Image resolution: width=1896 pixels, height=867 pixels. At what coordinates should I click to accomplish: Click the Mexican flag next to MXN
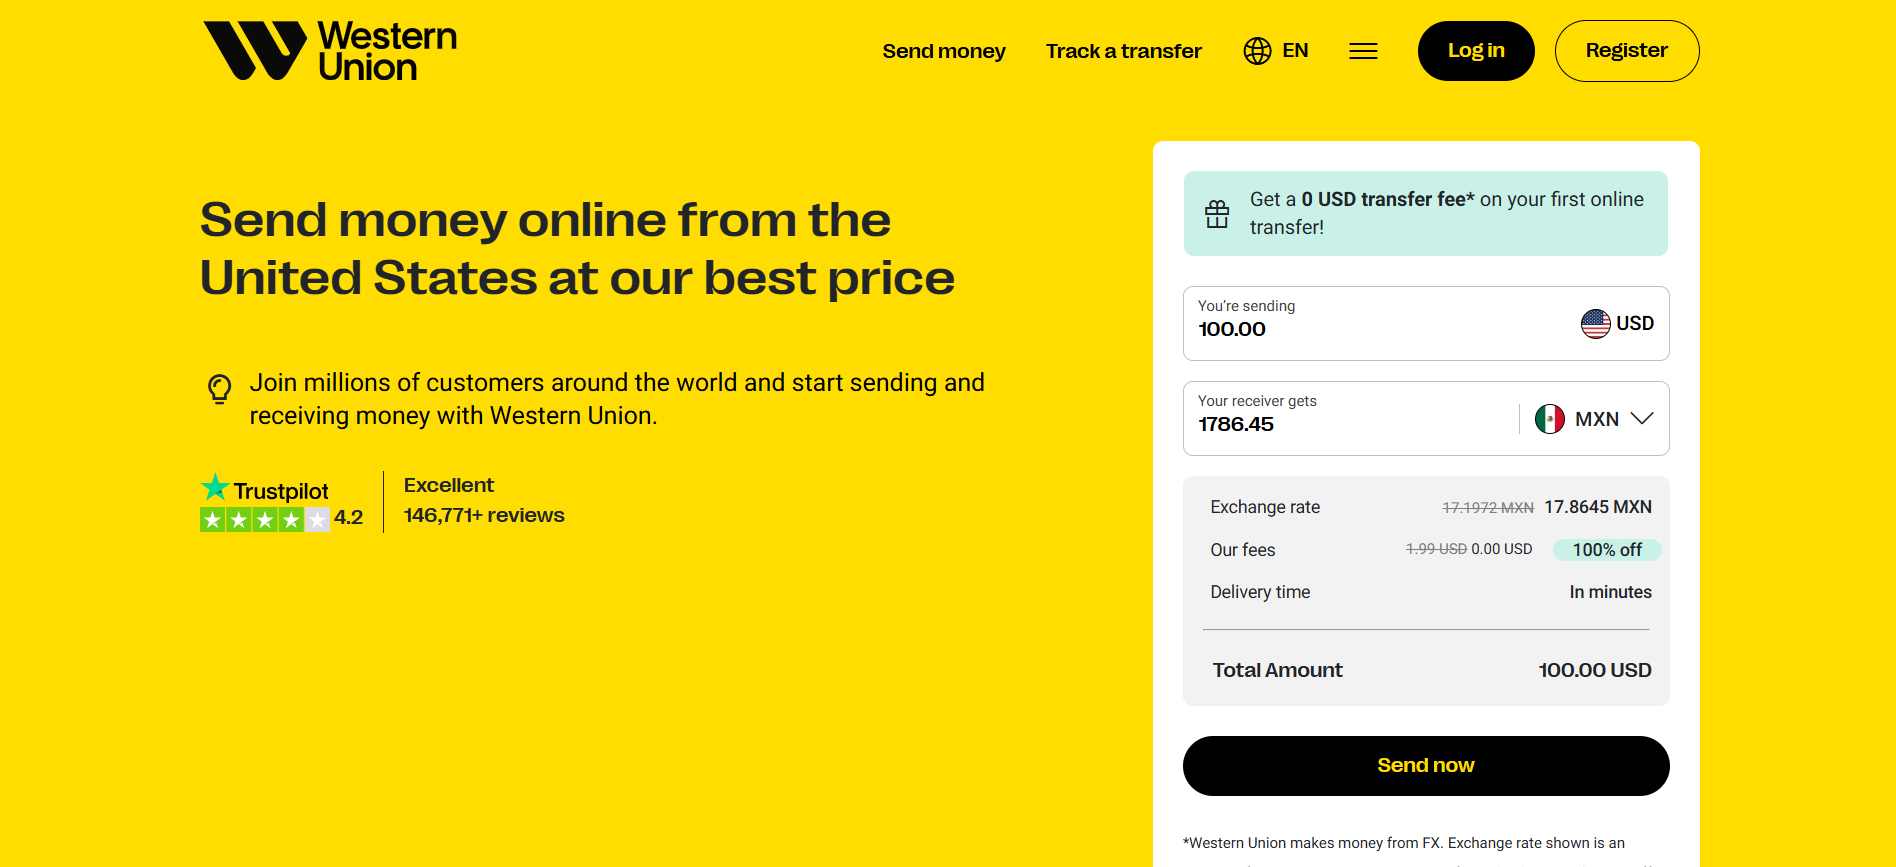click(x=1550, y=418)
